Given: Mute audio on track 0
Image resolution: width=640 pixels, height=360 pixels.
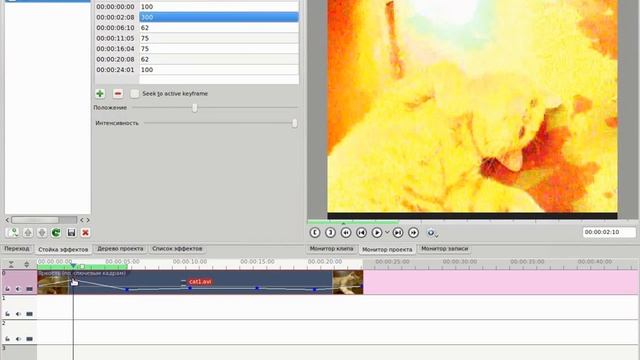Looking at the screenshot, I should [18, 289].
